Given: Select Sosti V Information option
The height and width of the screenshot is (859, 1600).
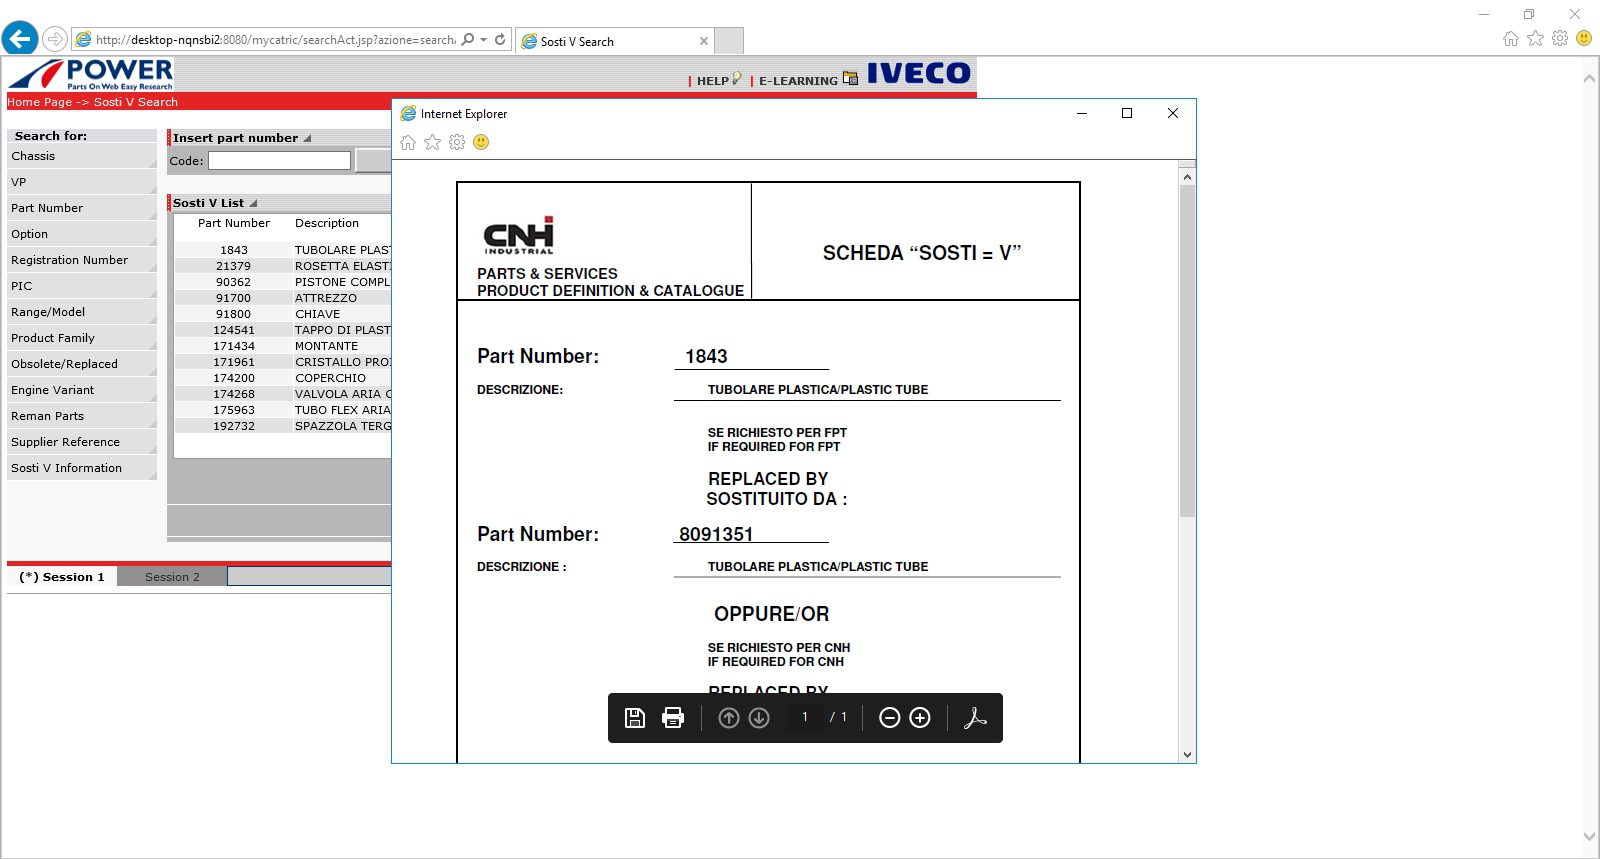Looking at the screenshot, I should pos(82,468).
